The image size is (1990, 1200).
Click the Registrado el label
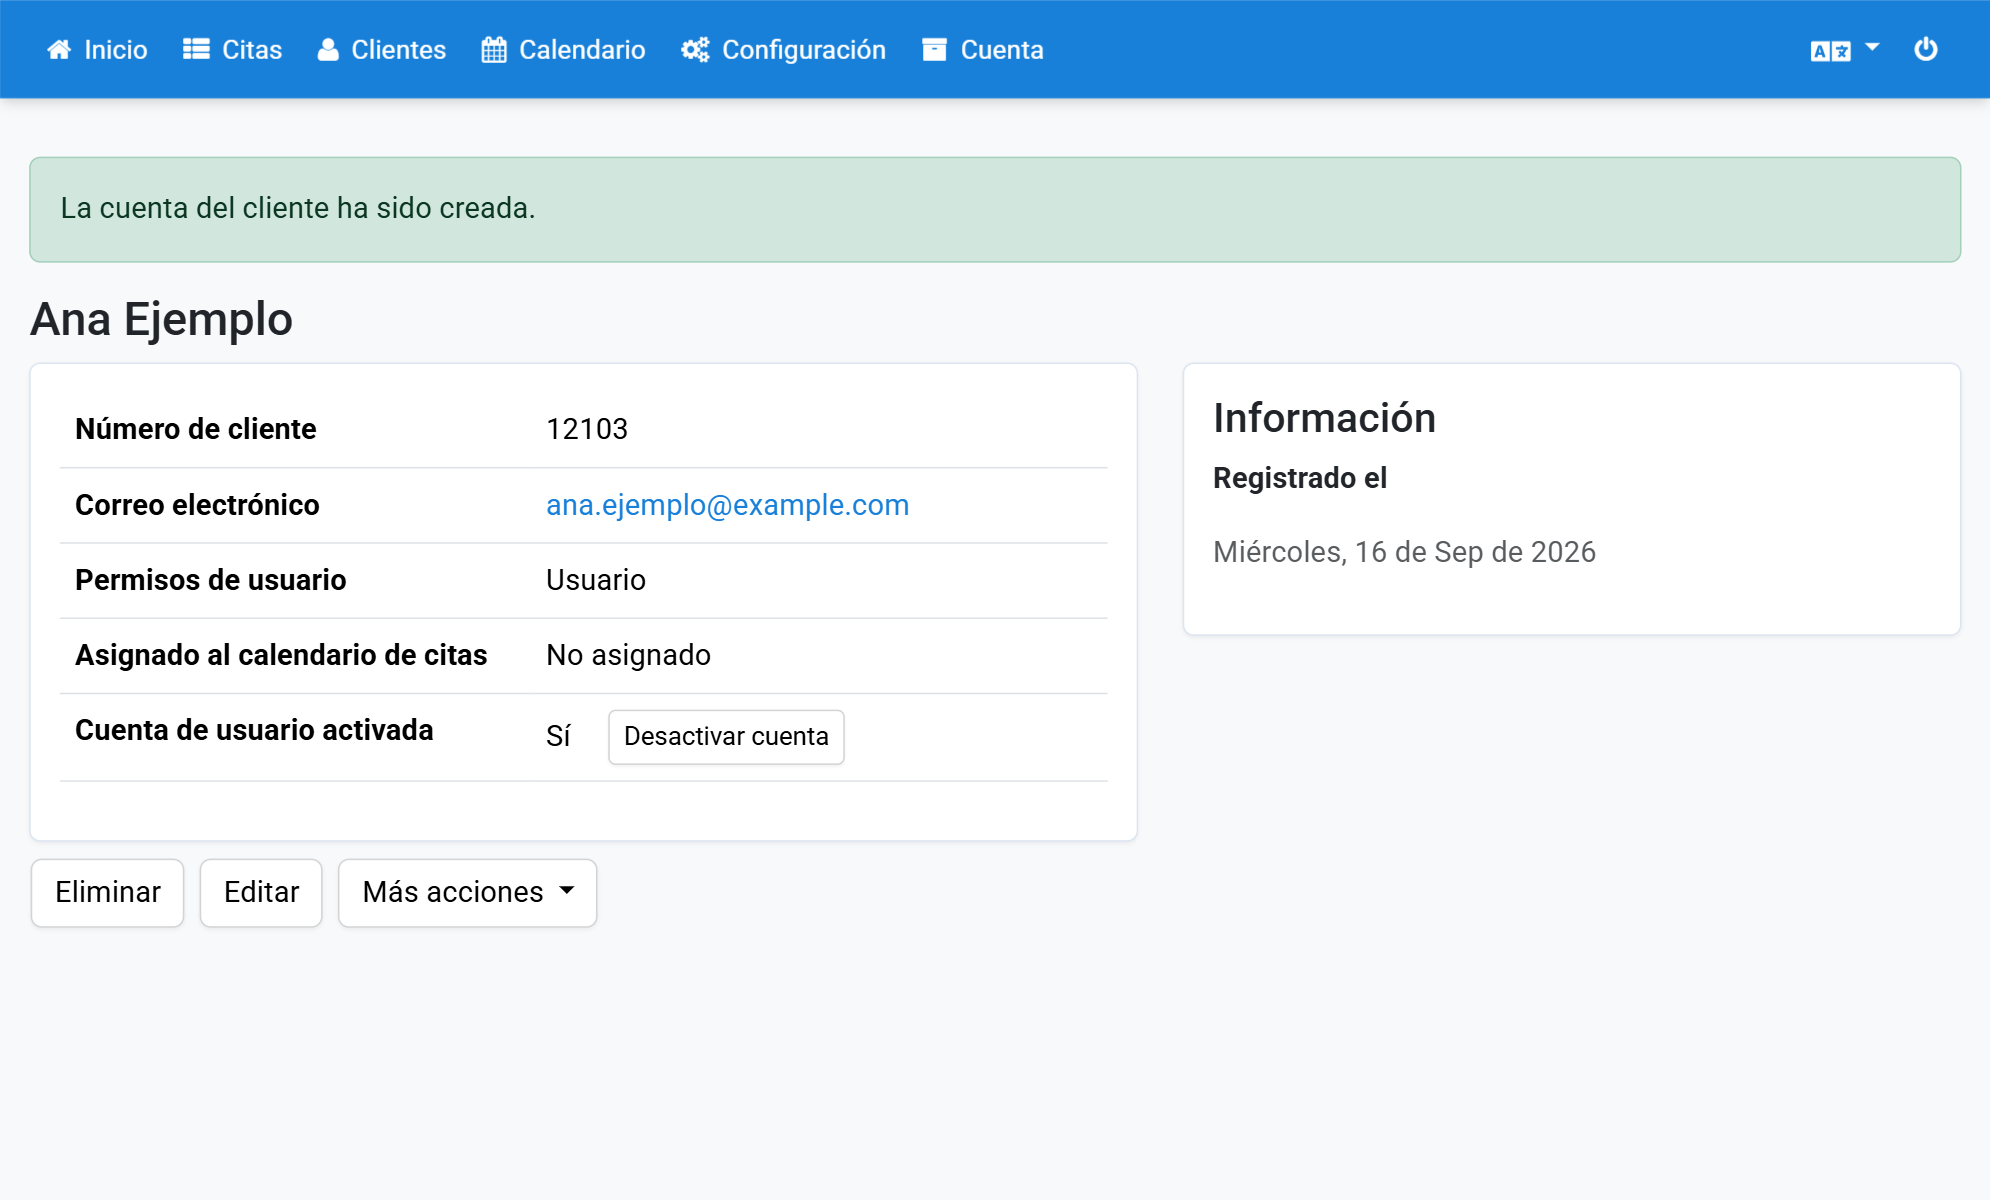1300,478
